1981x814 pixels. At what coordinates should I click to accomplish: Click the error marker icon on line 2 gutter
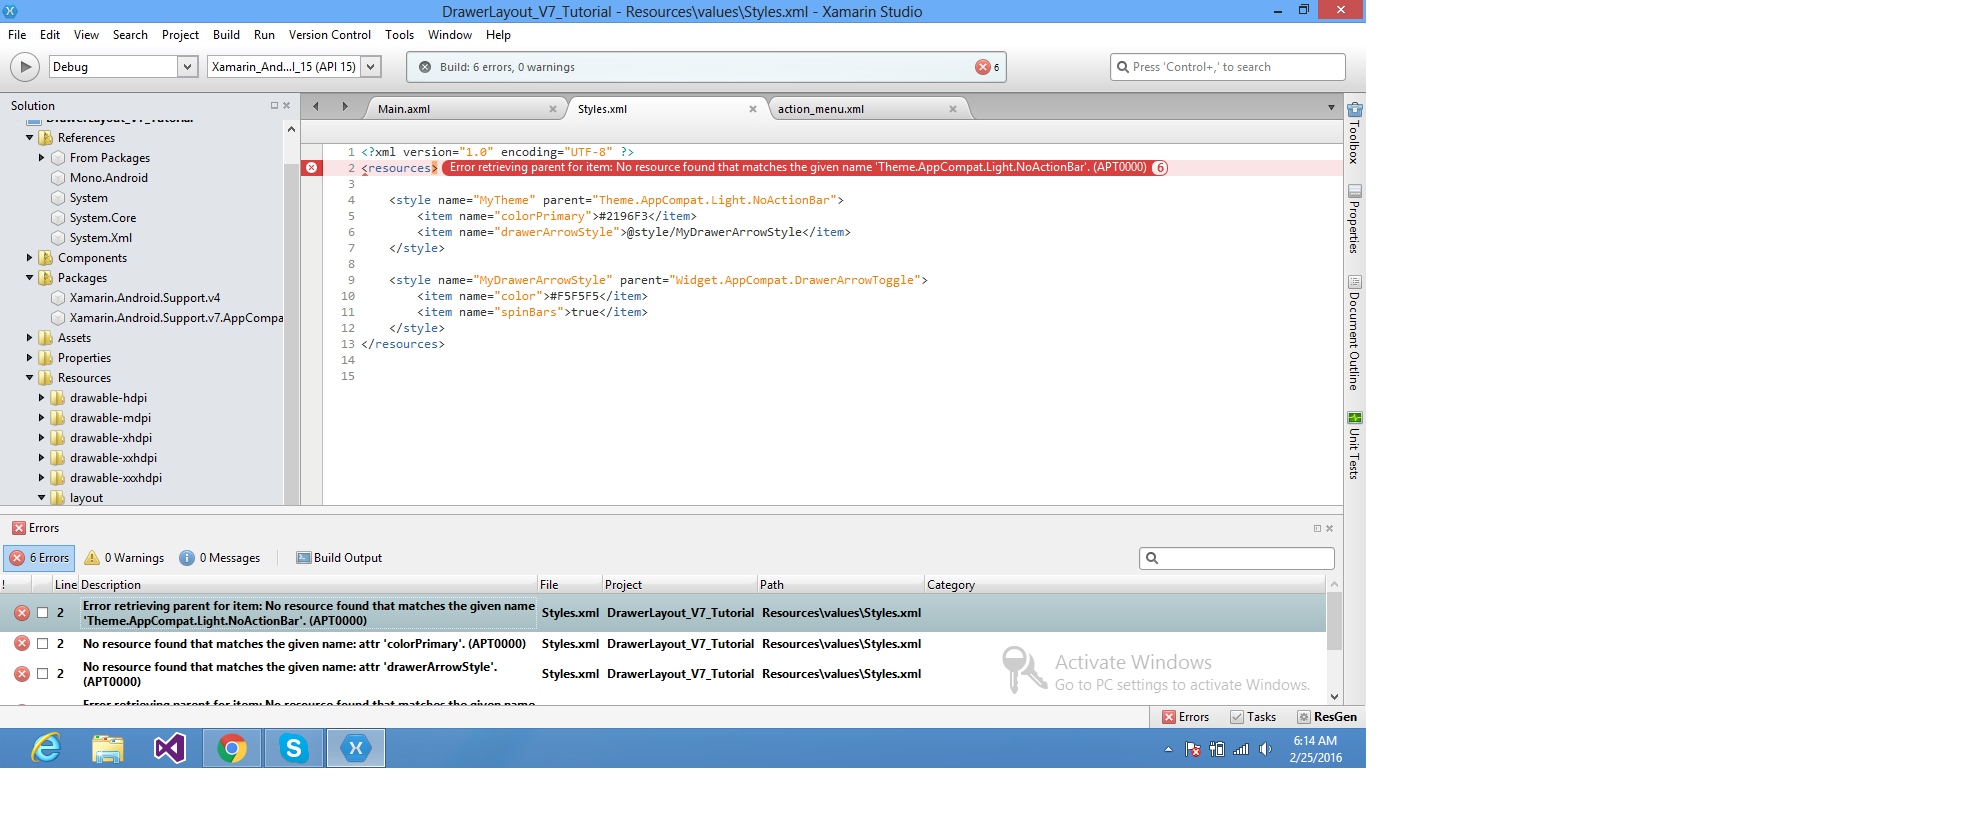coord(312,168)
